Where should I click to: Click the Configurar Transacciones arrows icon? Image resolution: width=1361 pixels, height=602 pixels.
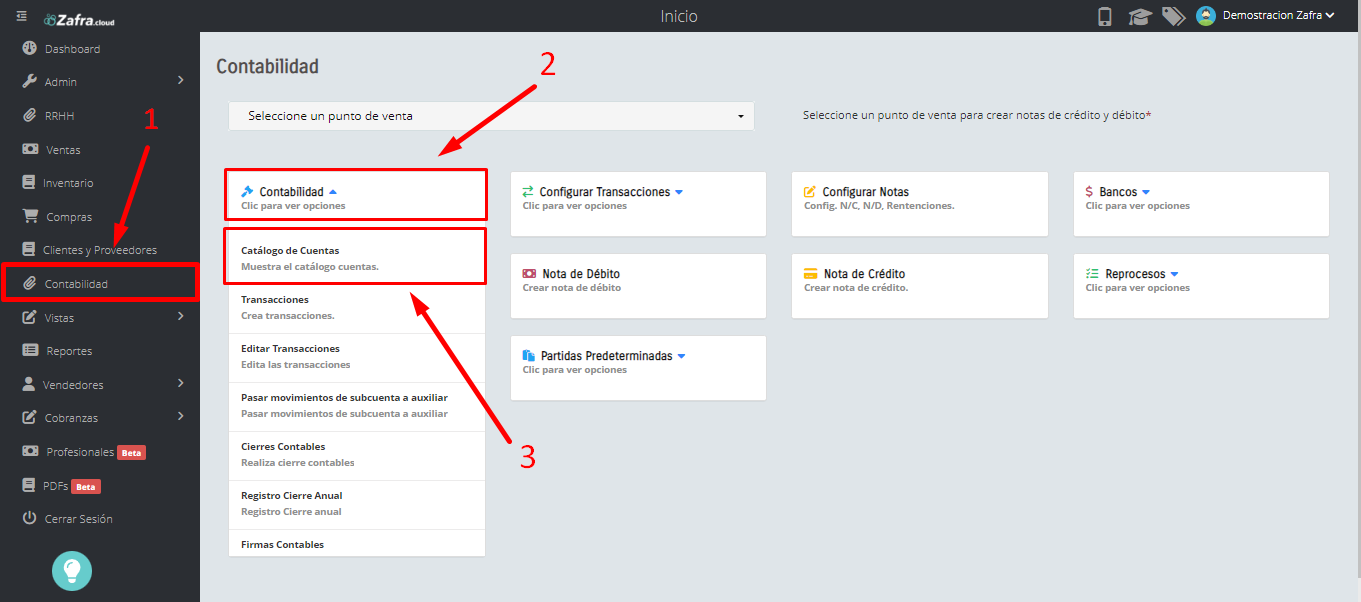click(529, 192)
